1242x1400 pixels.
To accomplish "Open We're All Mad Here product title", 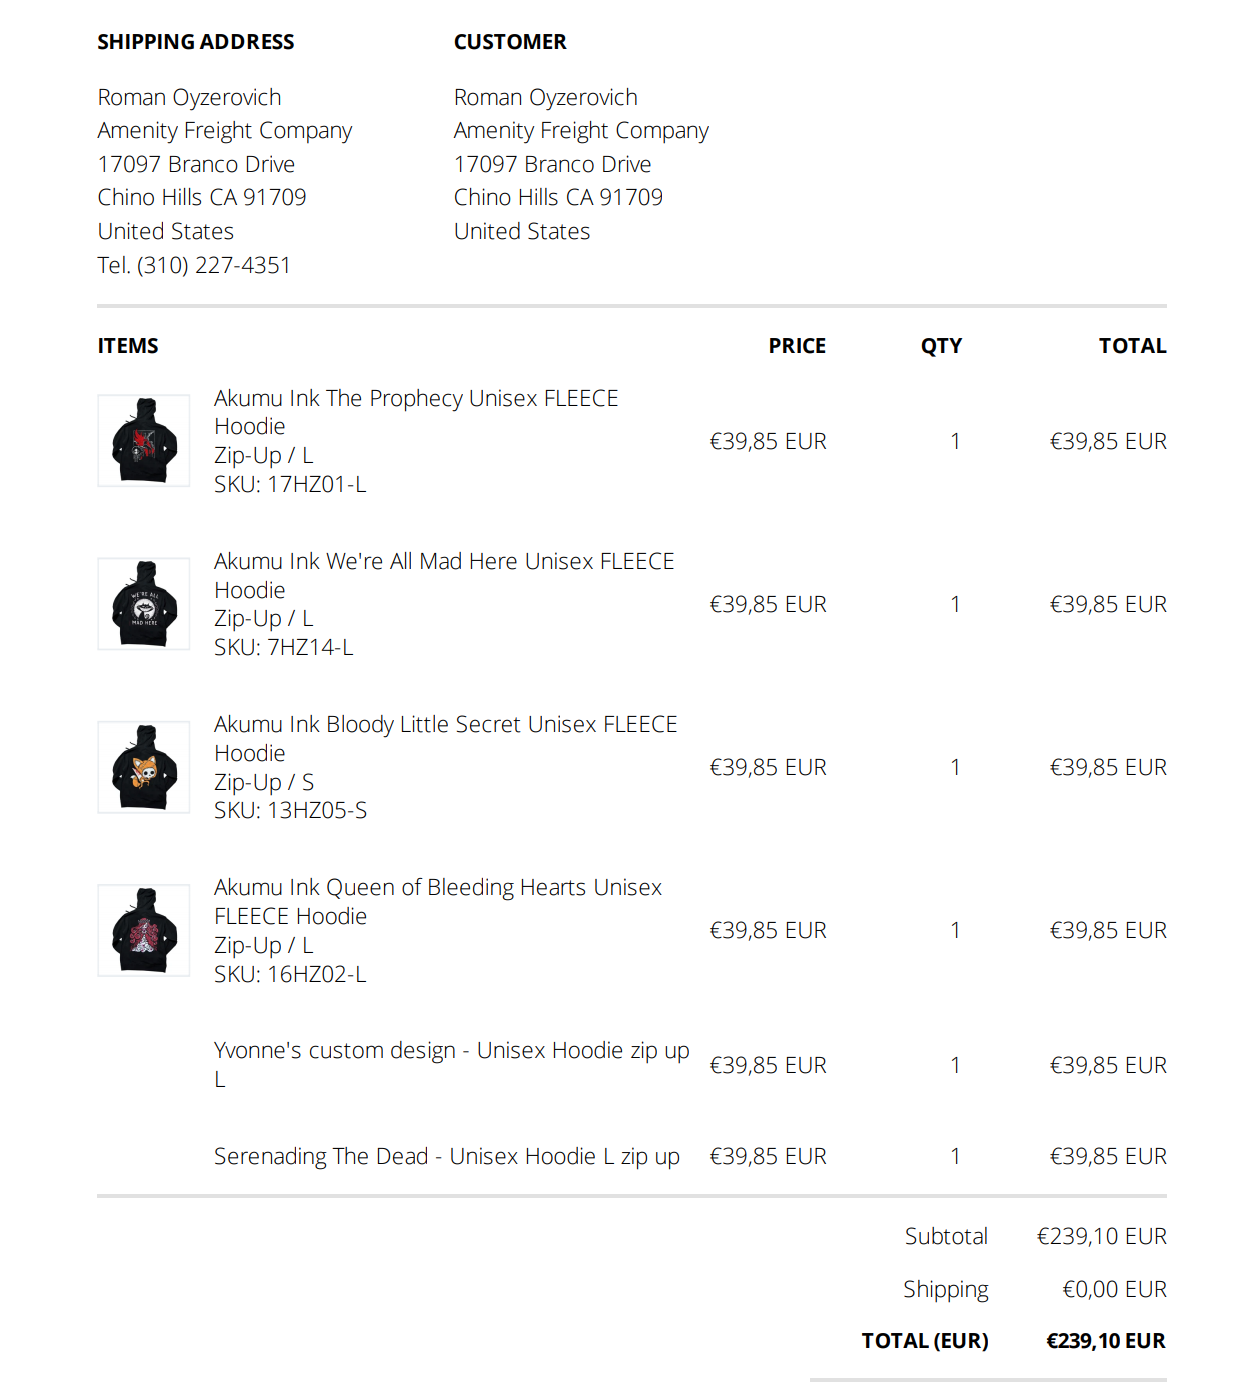I will [x=444, y=562].
